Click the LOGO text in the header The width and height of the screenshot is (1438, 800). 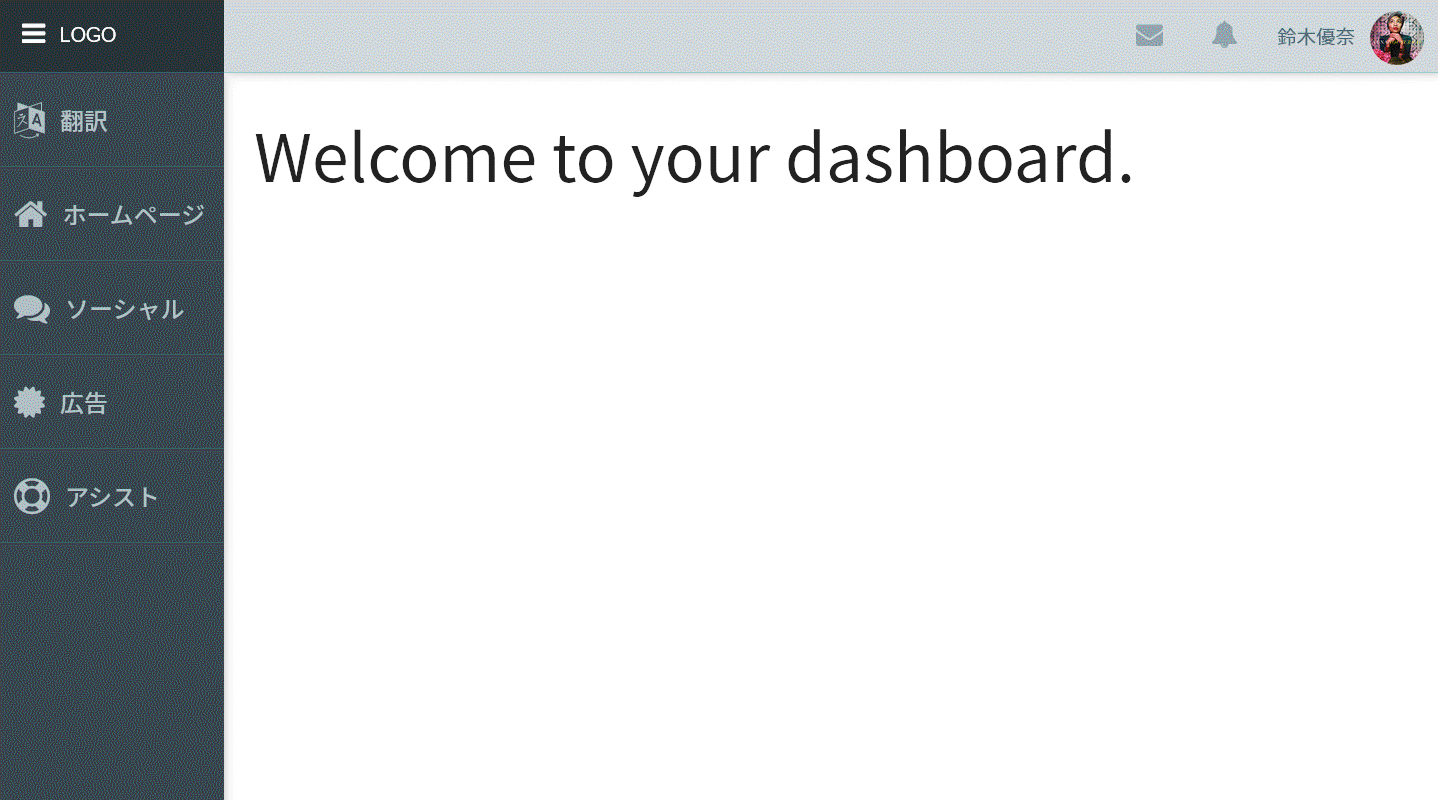tap(89, 33)
